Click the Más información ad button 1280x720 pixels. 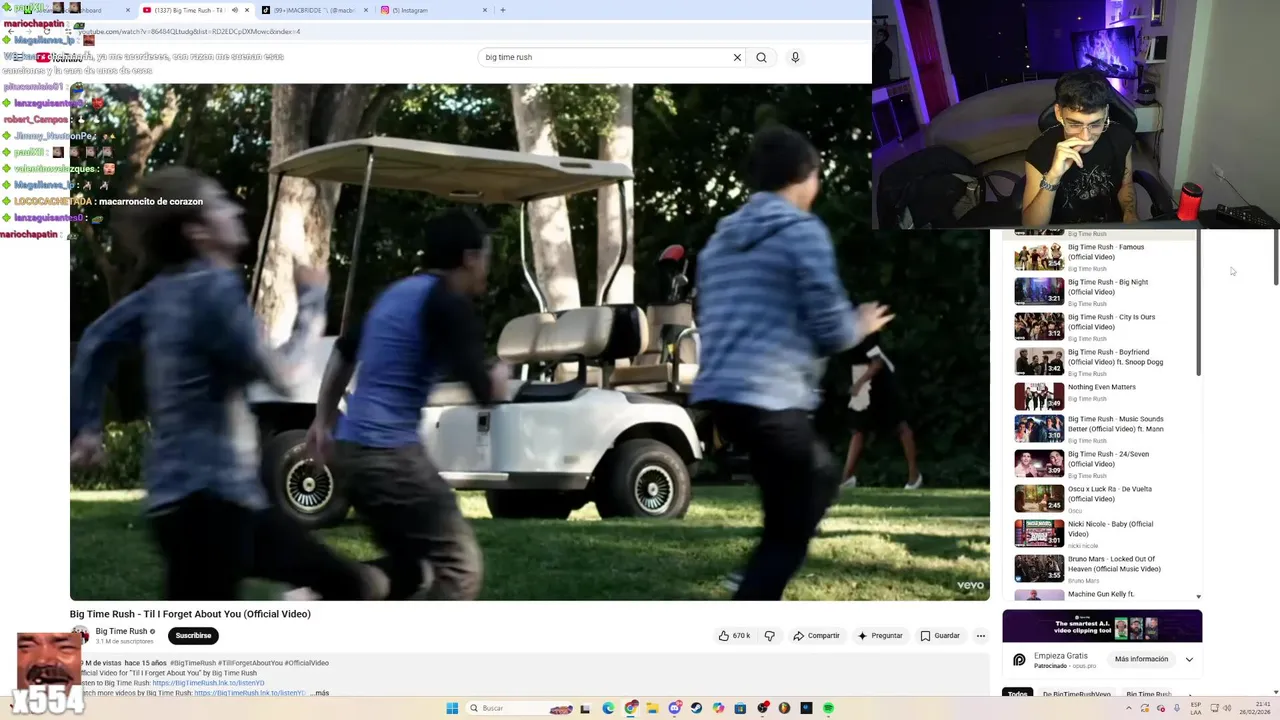click(x=1141, y=659)
